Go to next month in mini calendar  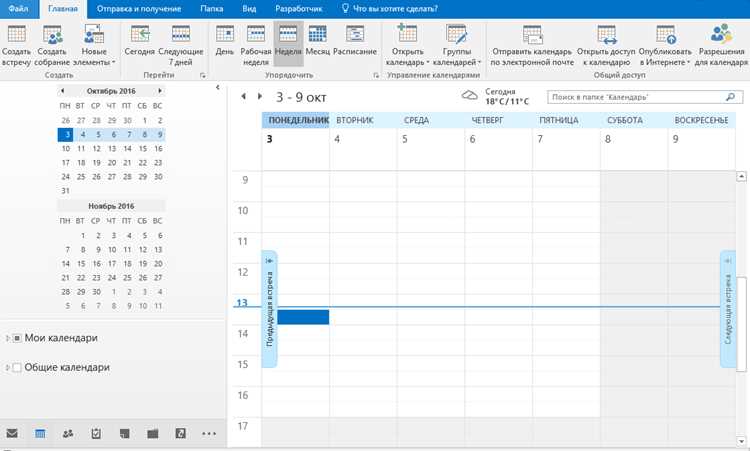[x=160, y=90]
